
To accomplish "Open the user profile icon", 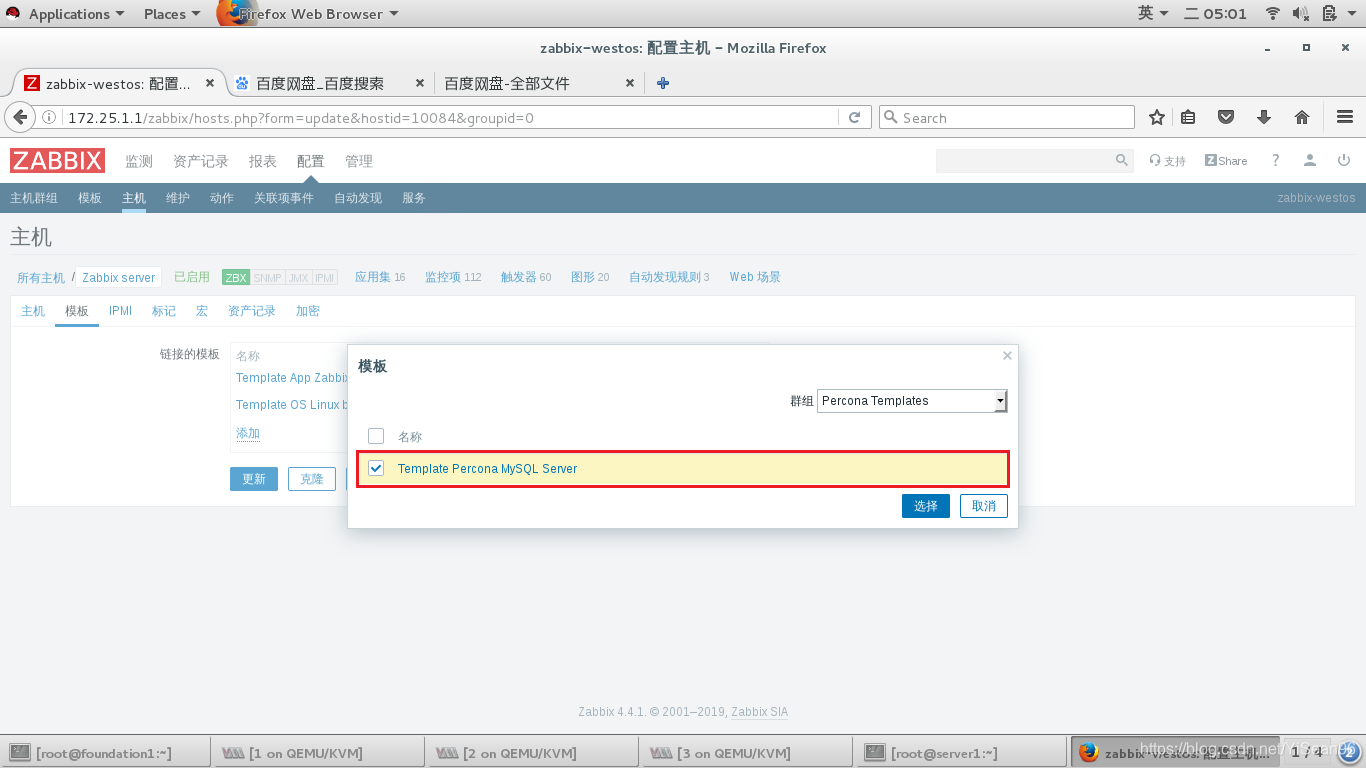I will [1310, 160].
